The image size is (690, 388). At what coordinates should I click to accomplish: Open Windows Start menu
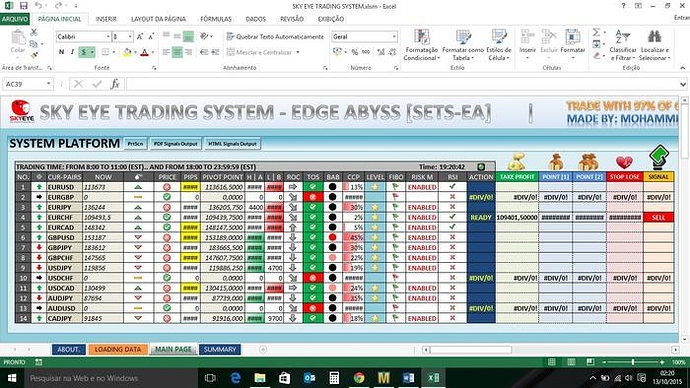[x=12, y=378]
